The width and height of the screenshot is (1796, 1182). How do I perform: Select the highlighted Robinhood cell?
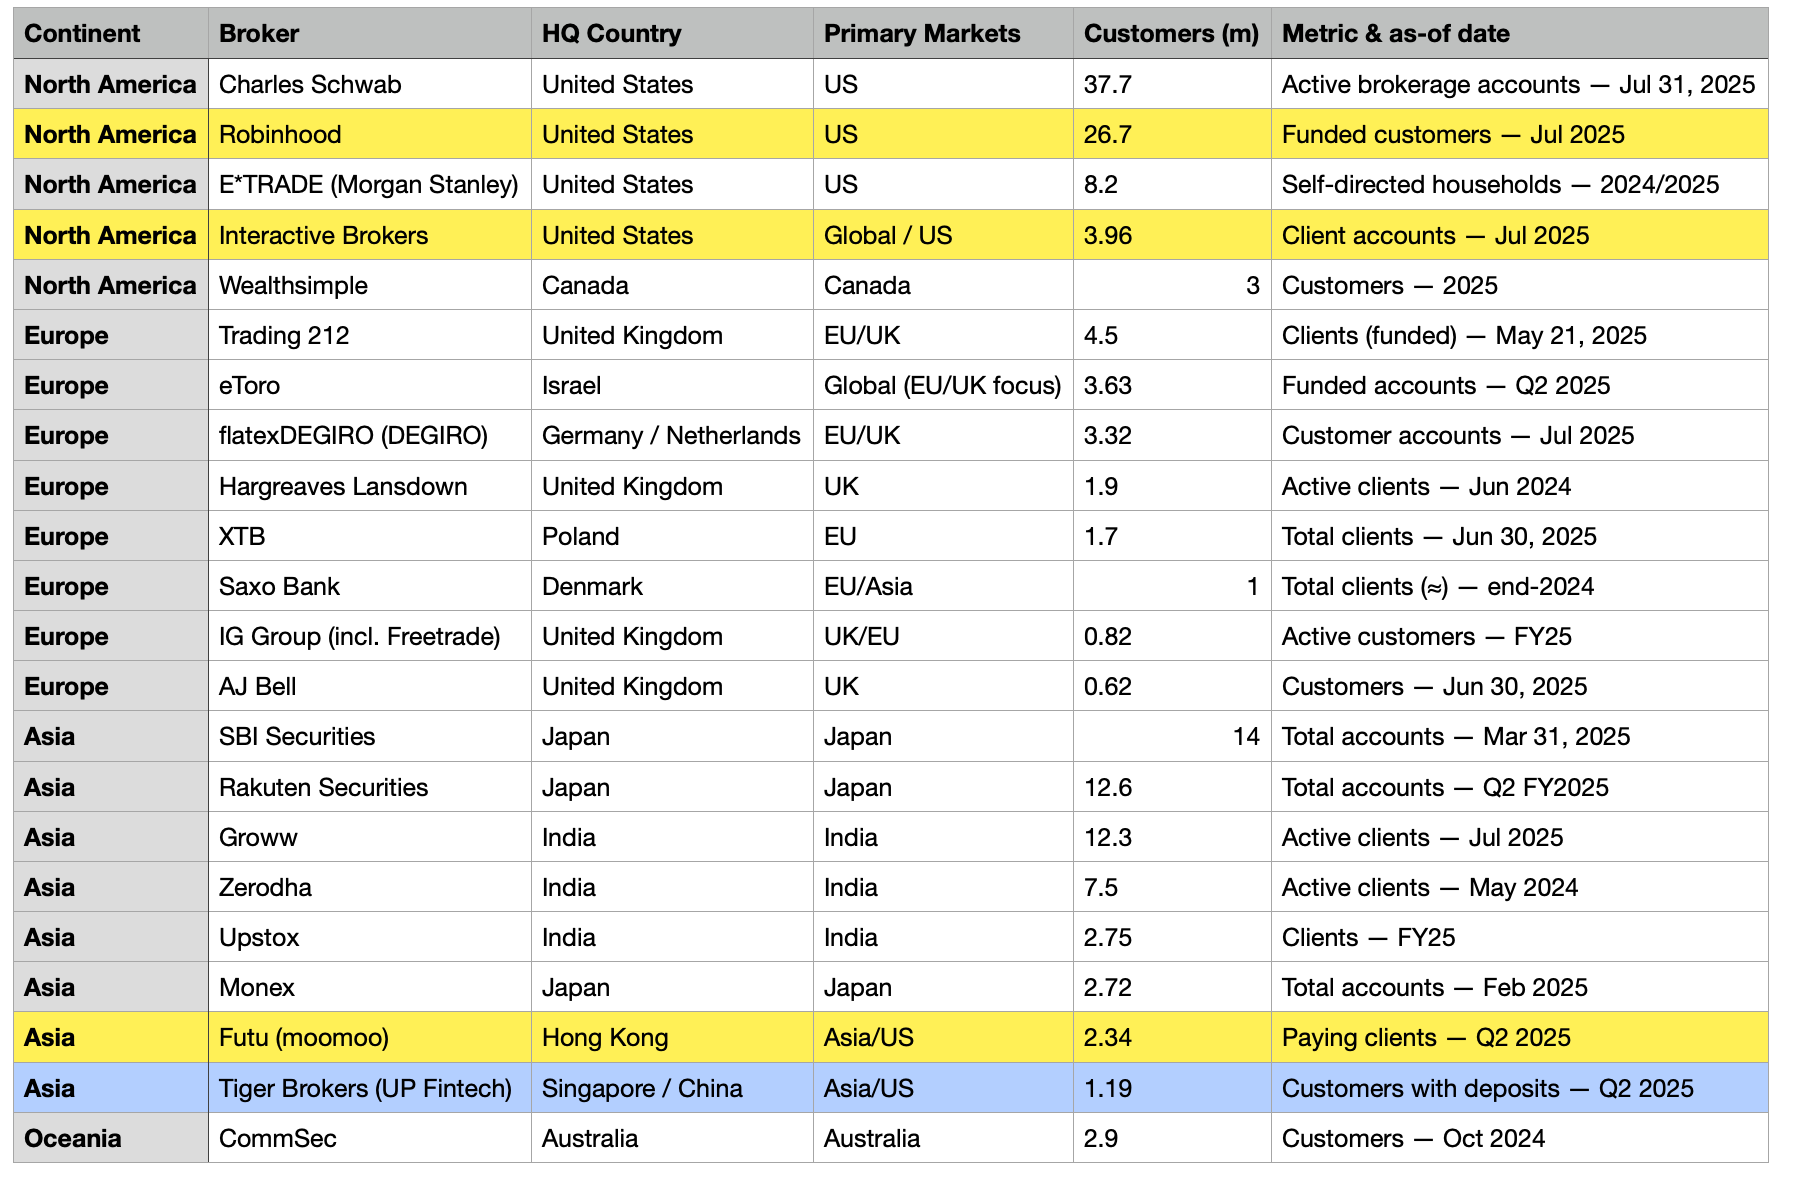coord(370,134)
